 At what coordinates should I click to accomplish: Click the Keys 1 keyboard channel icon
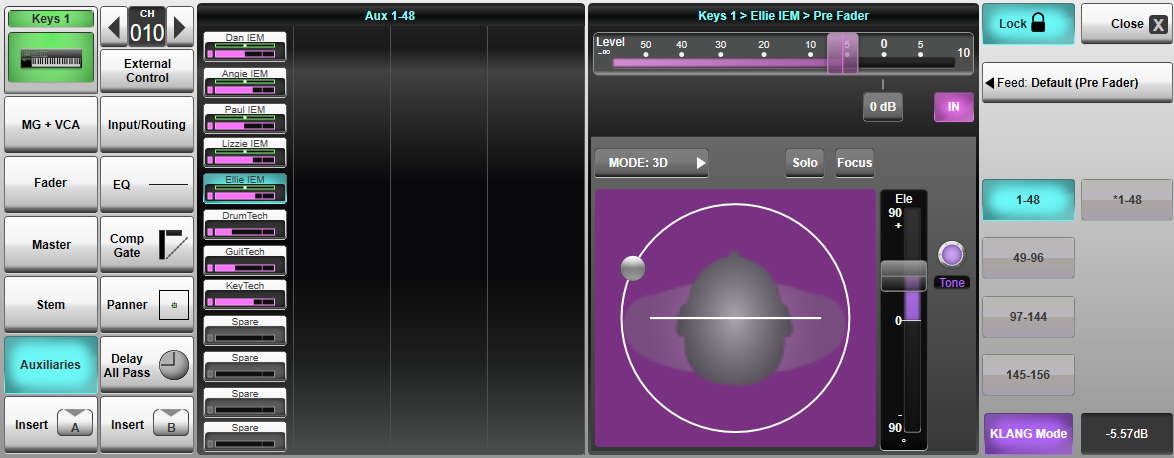(50, 56)
